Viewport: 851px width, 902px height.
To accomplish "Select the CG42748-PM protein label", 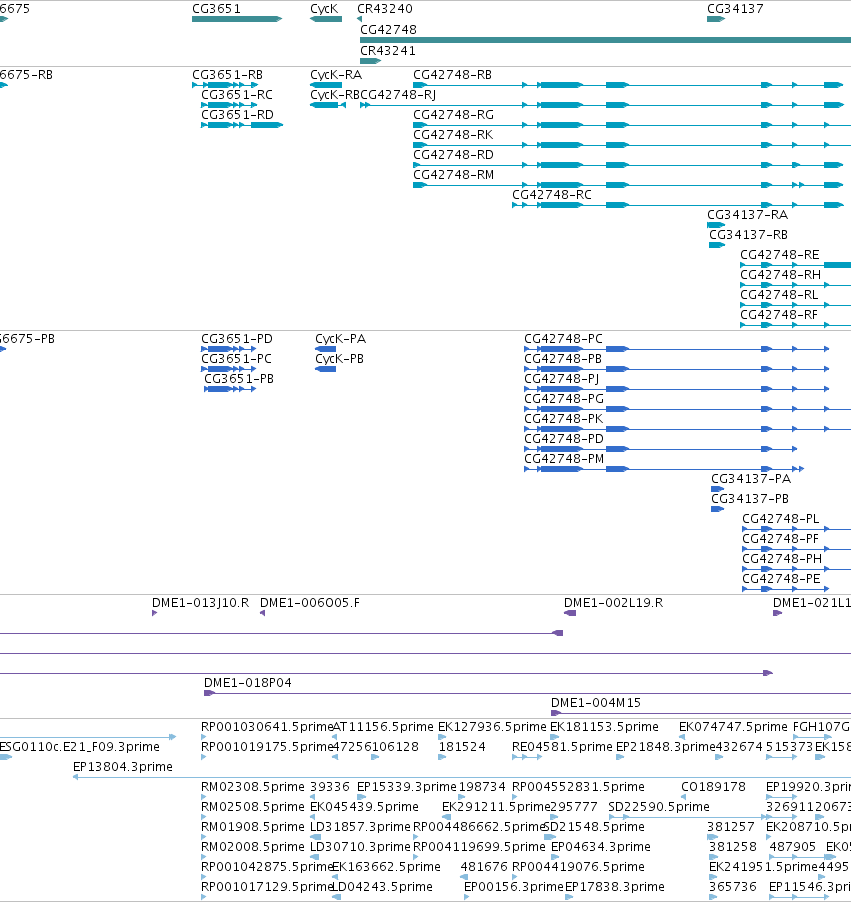I will pyautogui.click(x=564, y=458).
